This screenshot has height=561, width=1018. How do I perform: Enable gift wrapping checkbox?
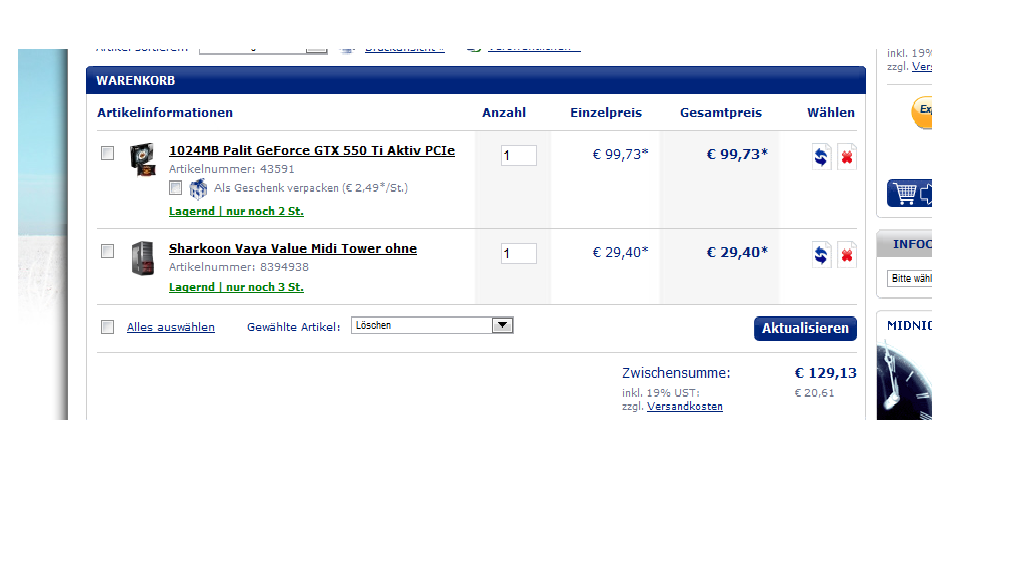point(175,188)
